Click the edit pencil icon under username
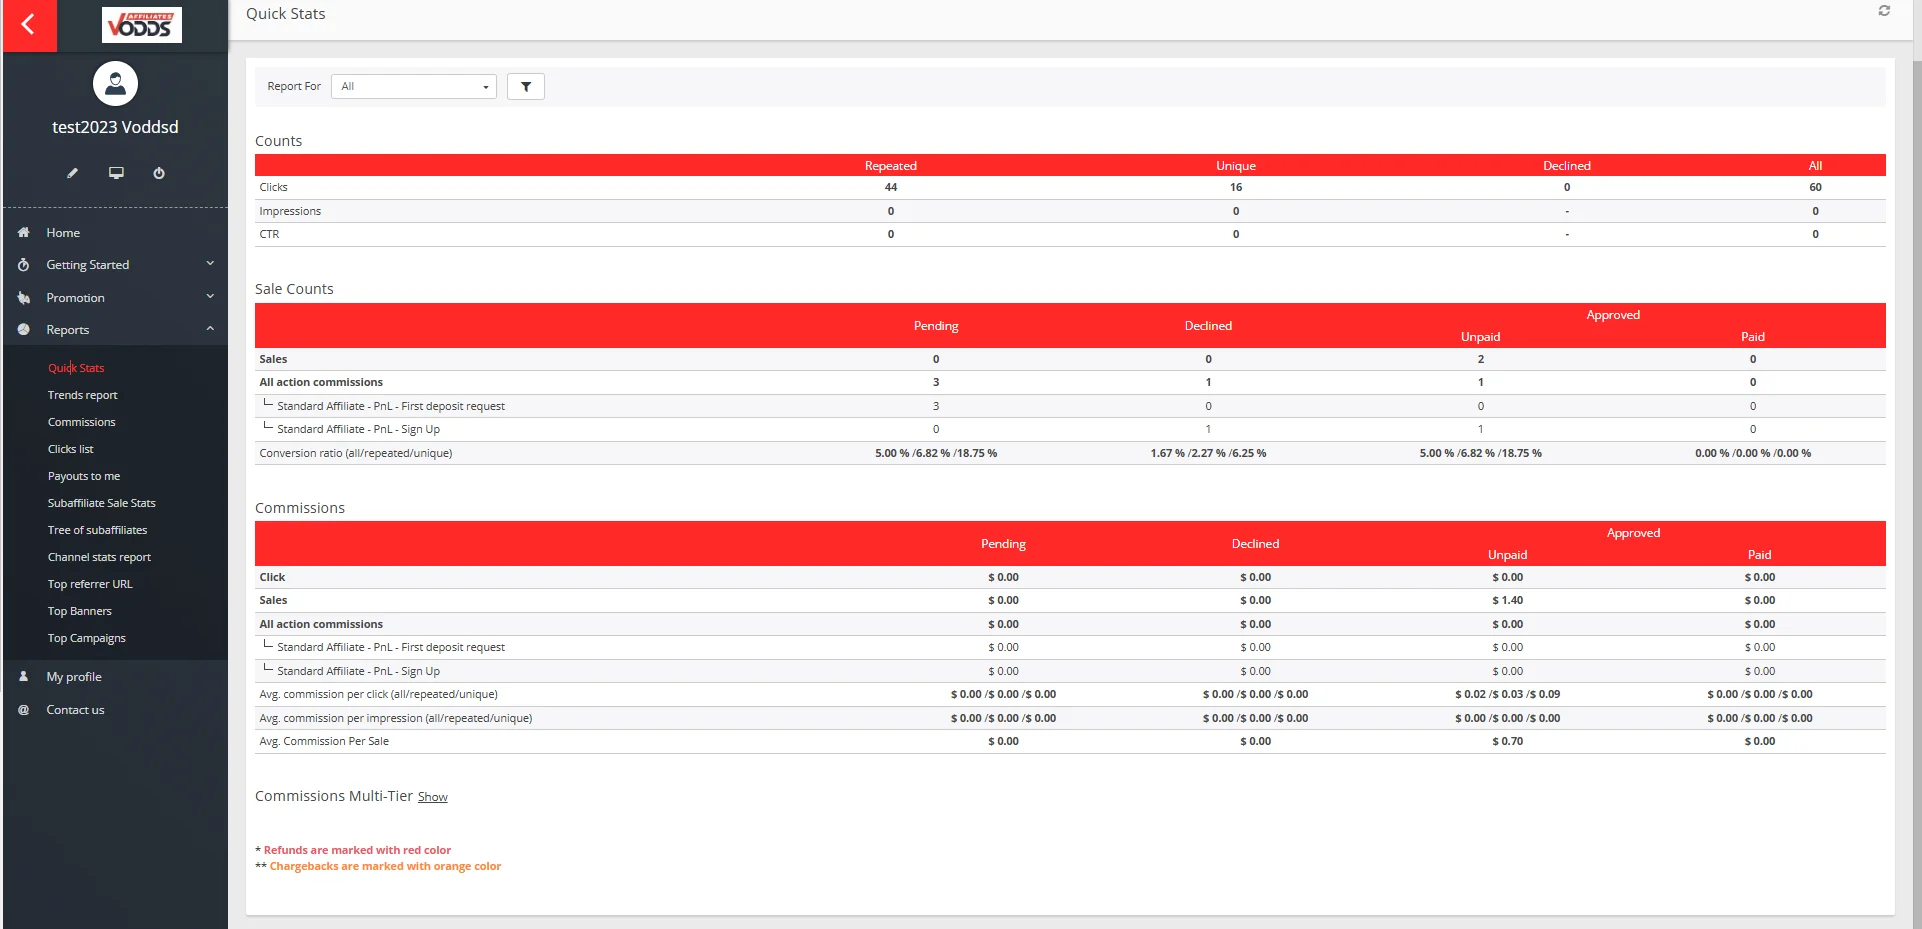Image resolution: width=1922 pixels, height=929 pixels. point(72,173)
